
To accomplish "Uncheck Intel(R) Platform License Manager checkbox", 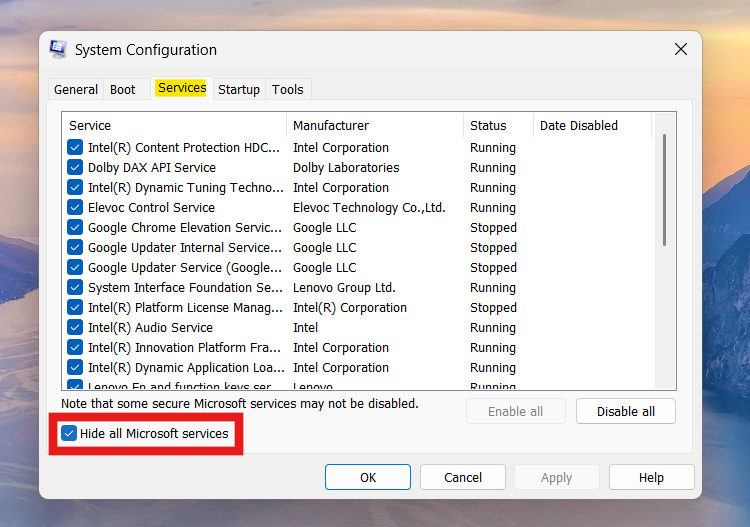I will click(75, 307).
